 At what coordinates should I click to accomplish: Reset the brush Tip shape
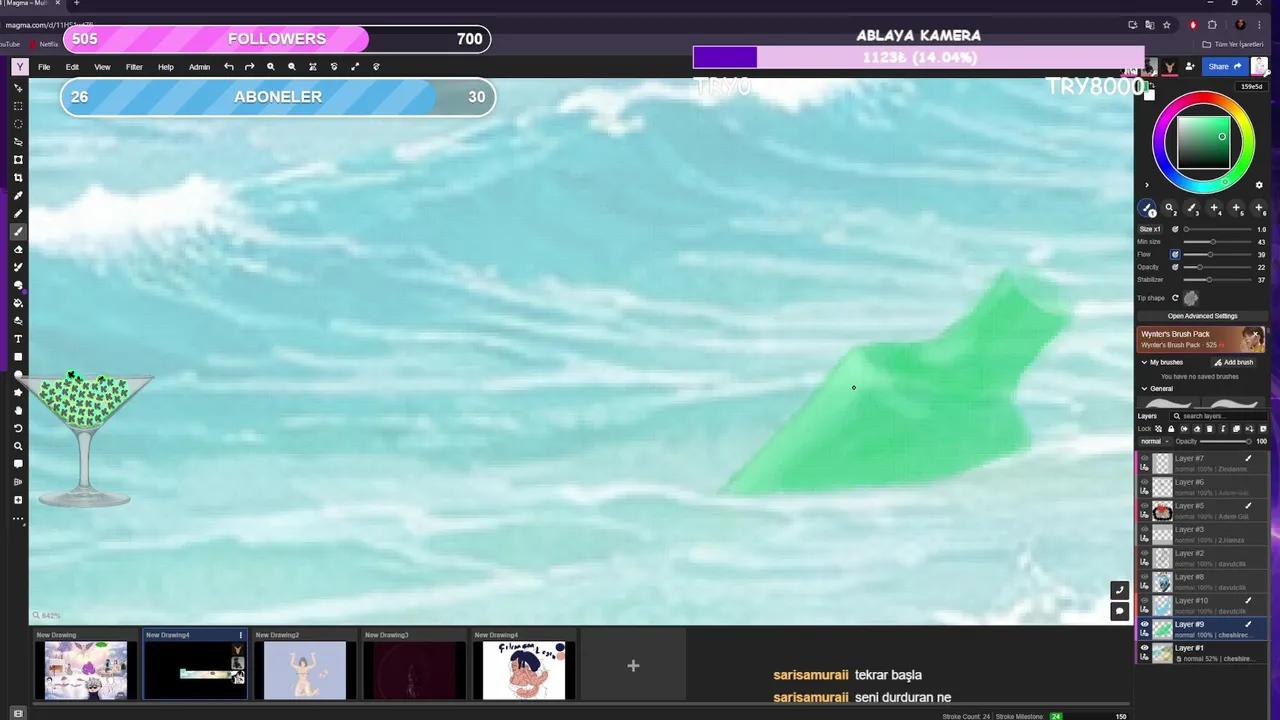[1175, 297]
